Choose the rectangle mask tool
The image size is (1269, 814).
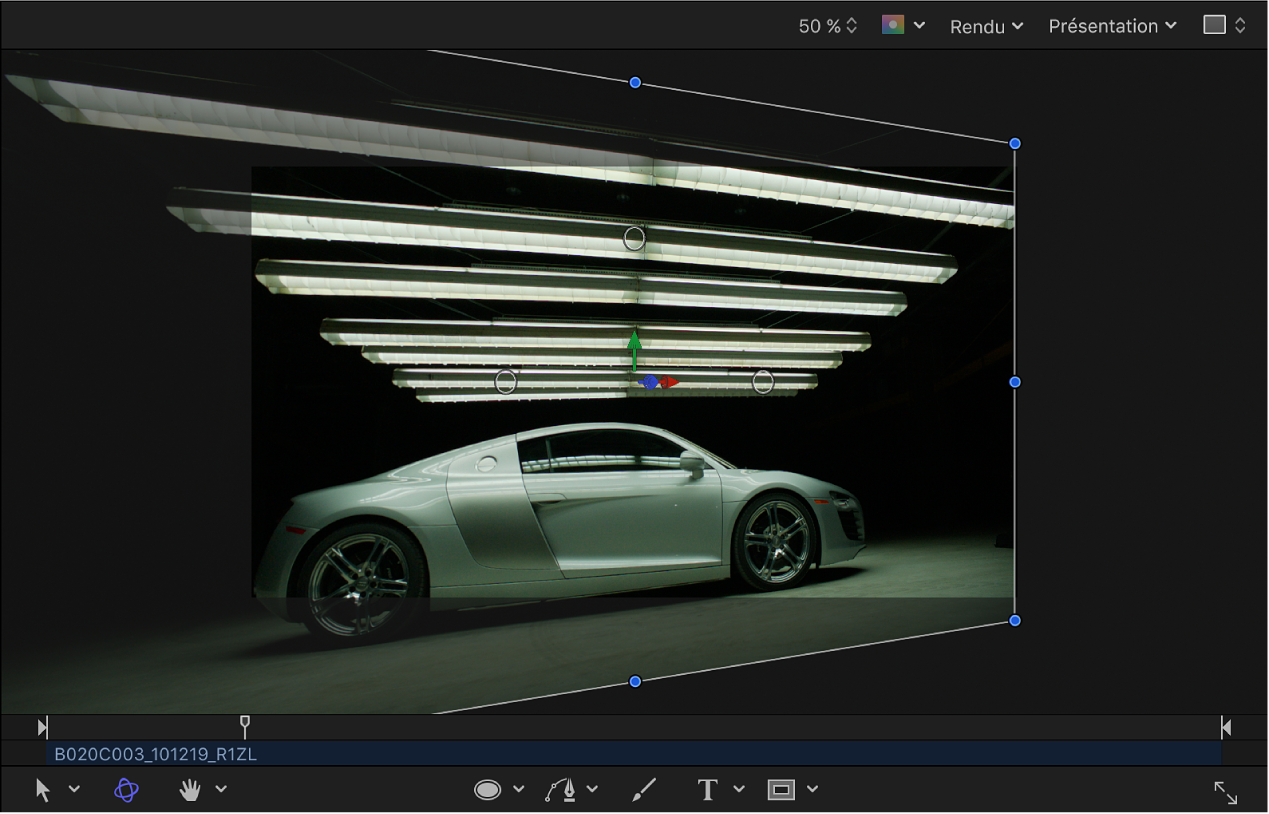[781, 790]
